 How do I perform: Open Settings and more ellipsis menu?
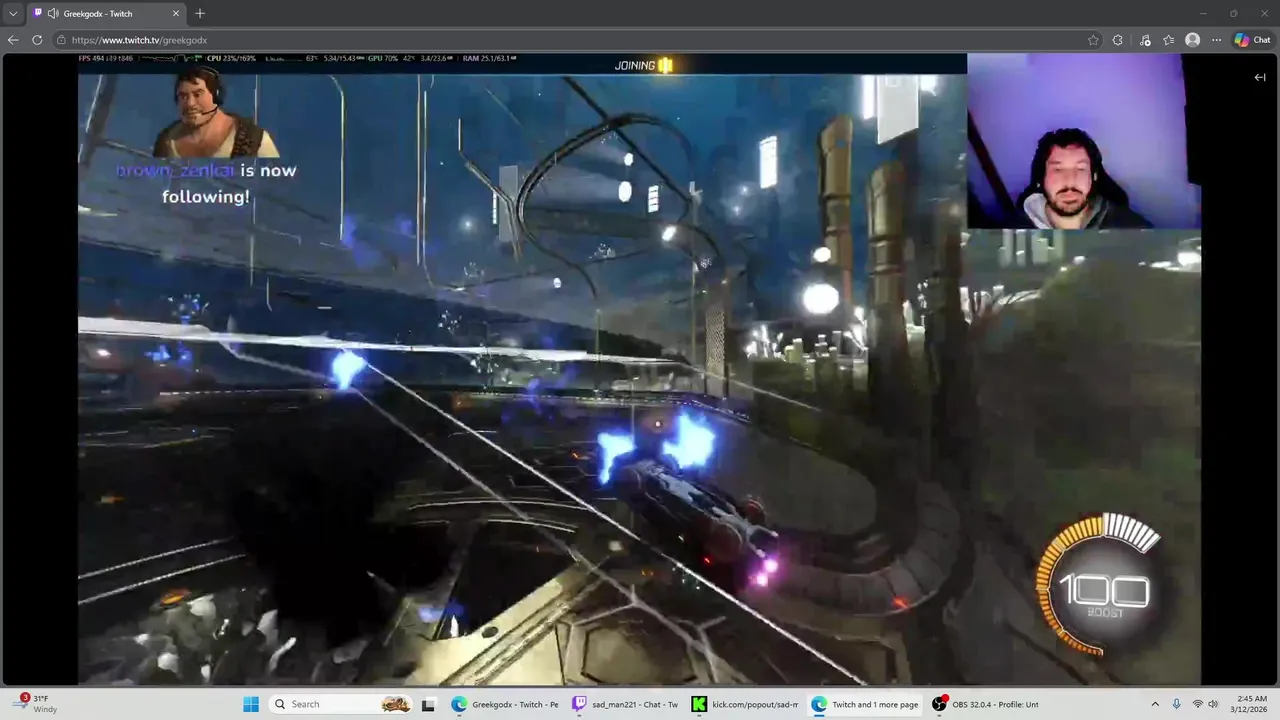pyautogui.click(x=1216, y=40)
